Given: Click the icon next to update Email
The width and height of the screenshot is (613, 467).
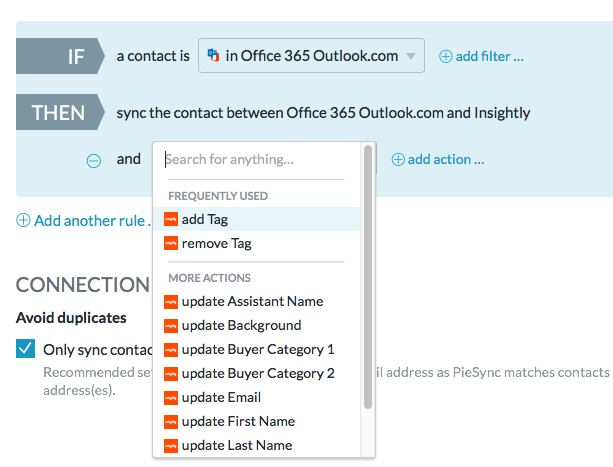Looking at the screenshot, I should click(171, 397).
